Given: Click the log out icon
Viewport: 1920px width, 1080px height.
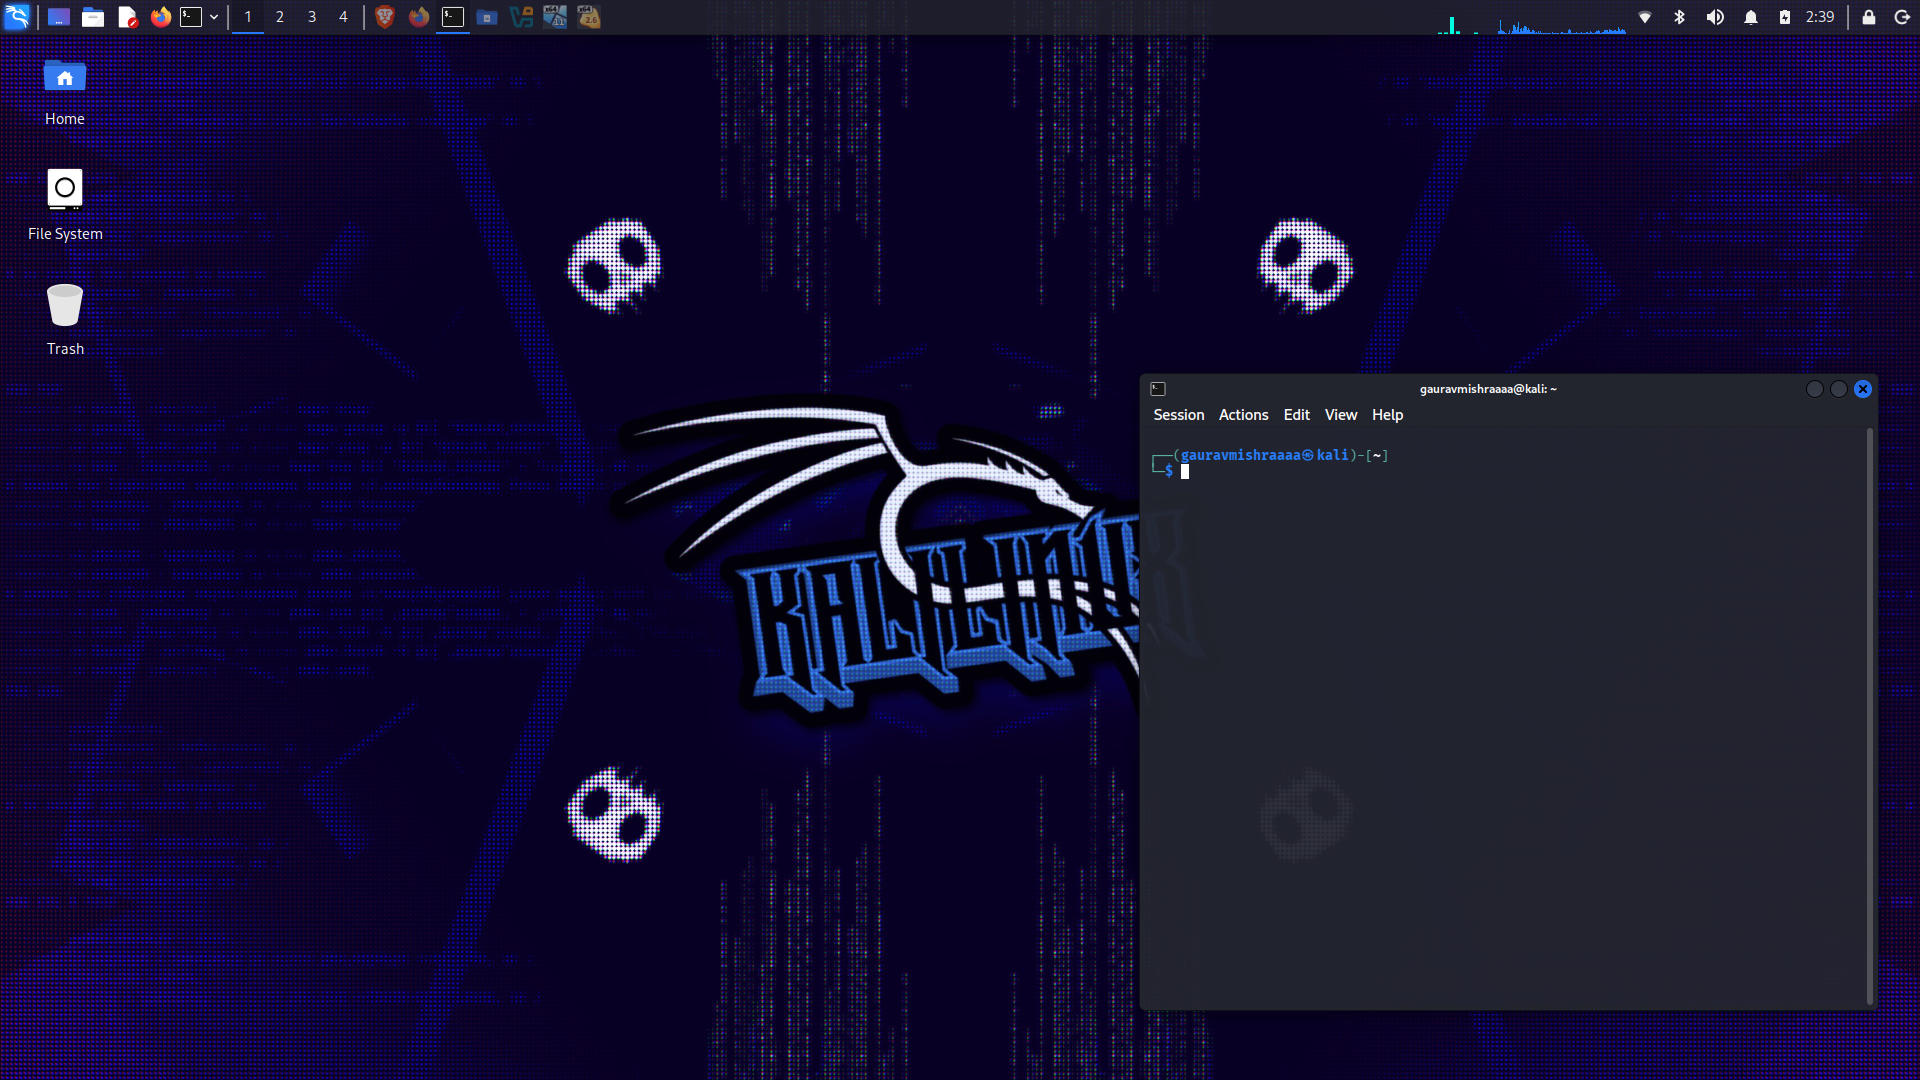Looking at the screenshot, I should [x=1902, y=17].
